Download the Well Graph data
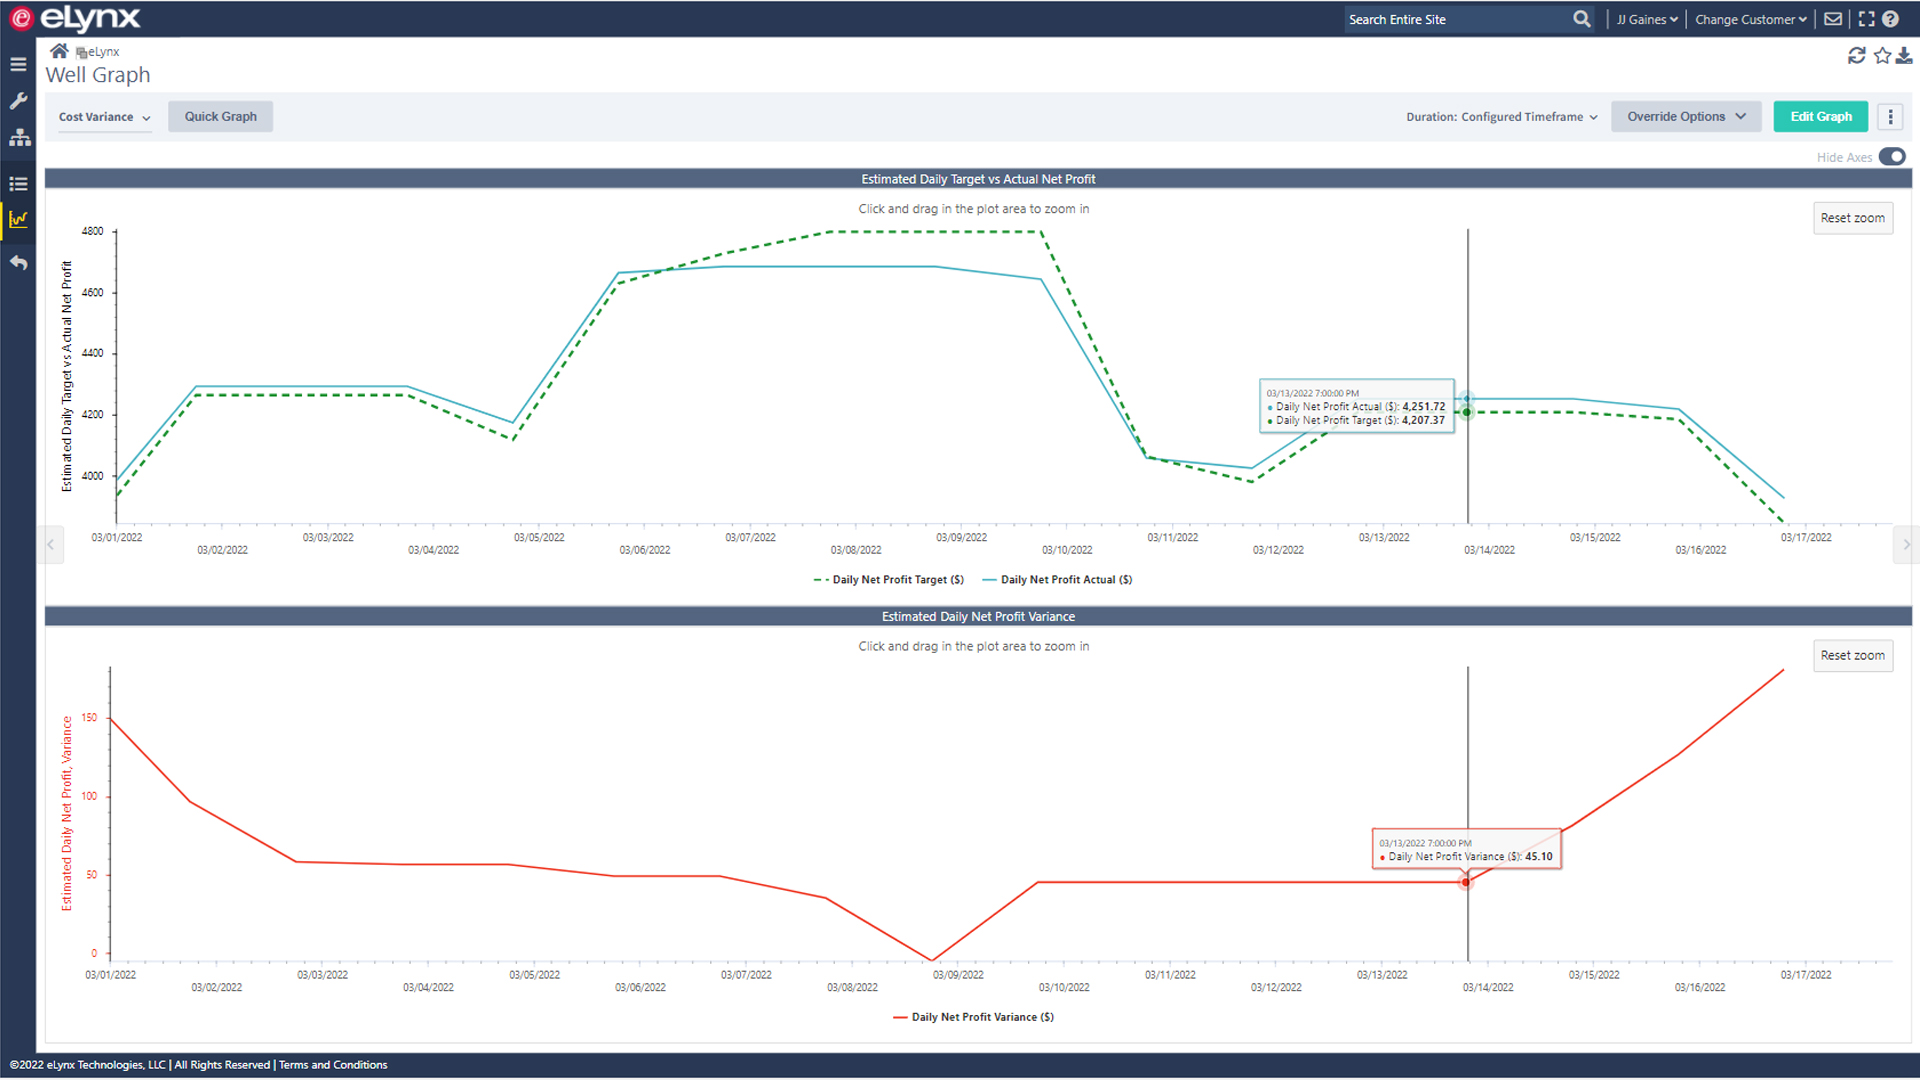1920x1080 pixels. click(1905, 55)
